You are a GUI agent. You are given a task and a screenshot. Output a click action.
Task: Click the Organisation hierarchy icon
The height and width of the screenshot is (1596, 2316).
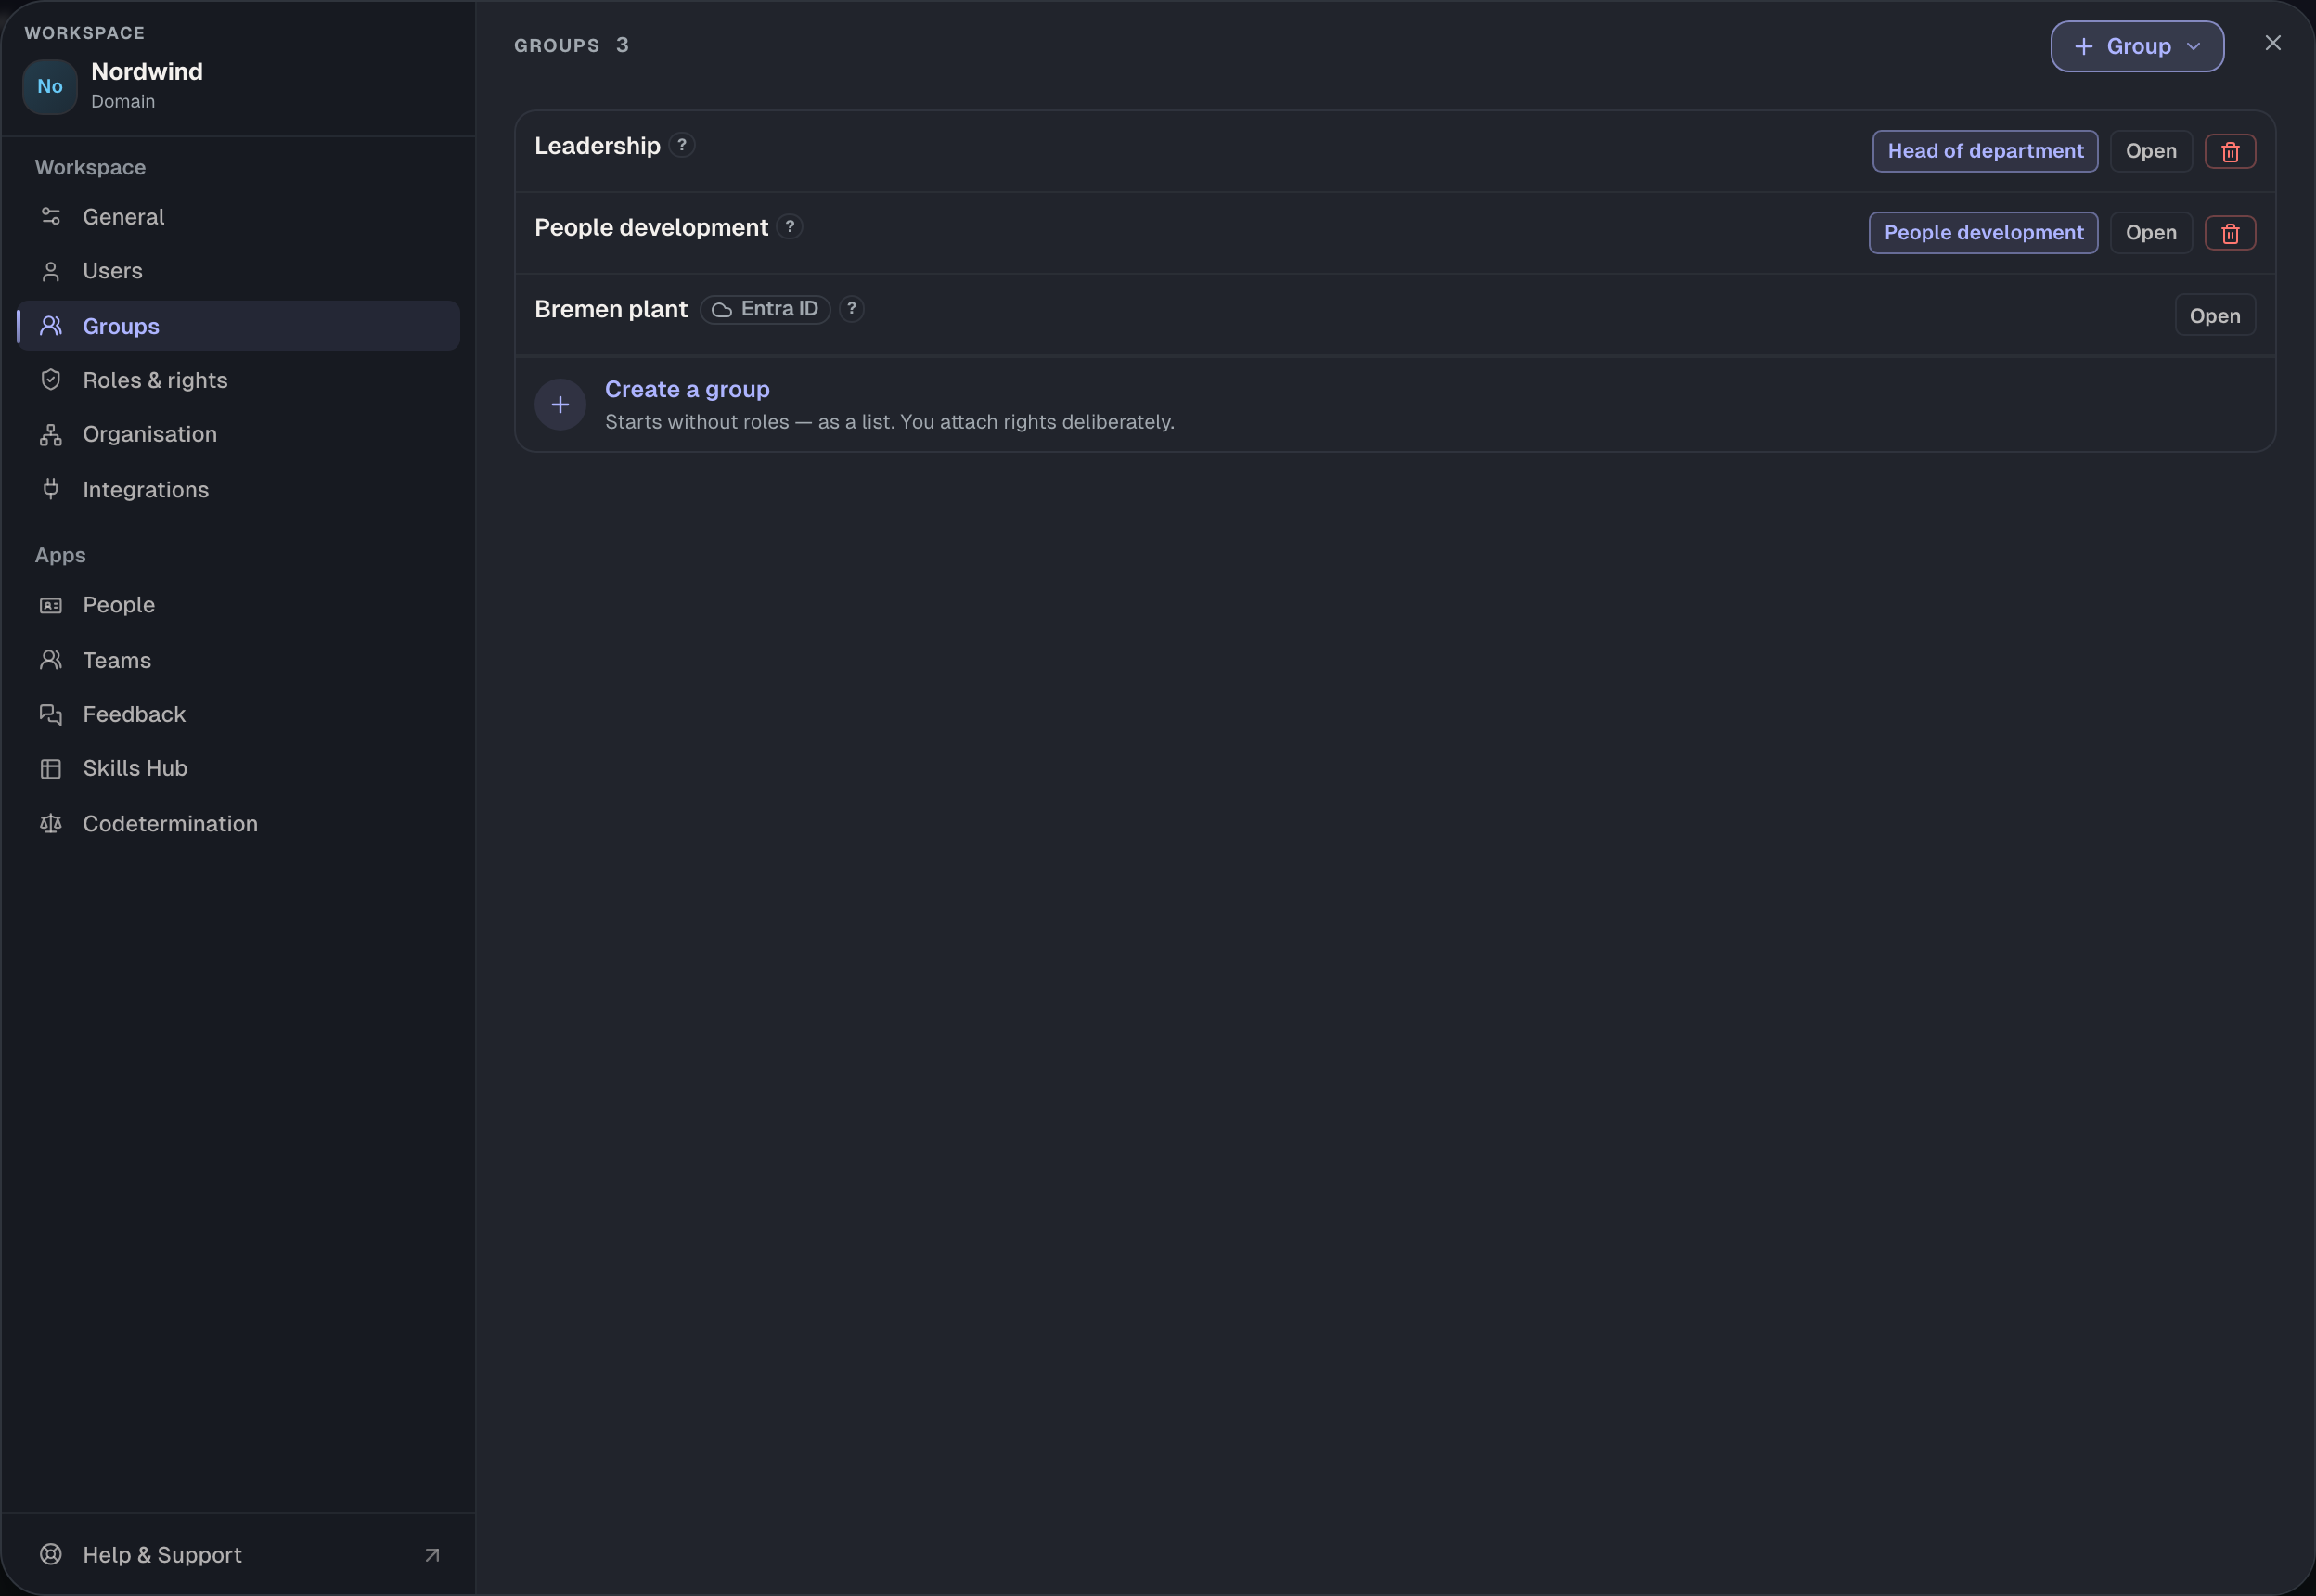51,435
